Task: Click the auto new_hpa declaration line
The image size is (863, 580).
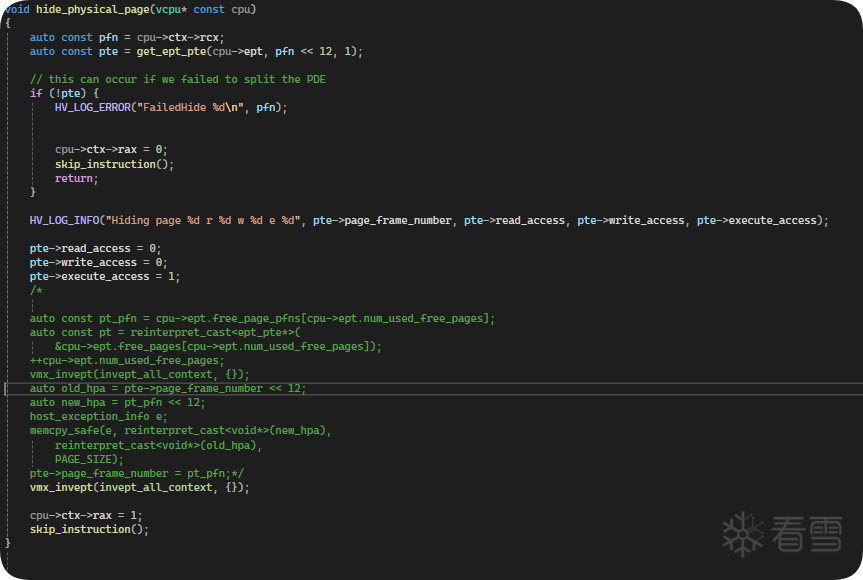Action: tap(117, 402)
